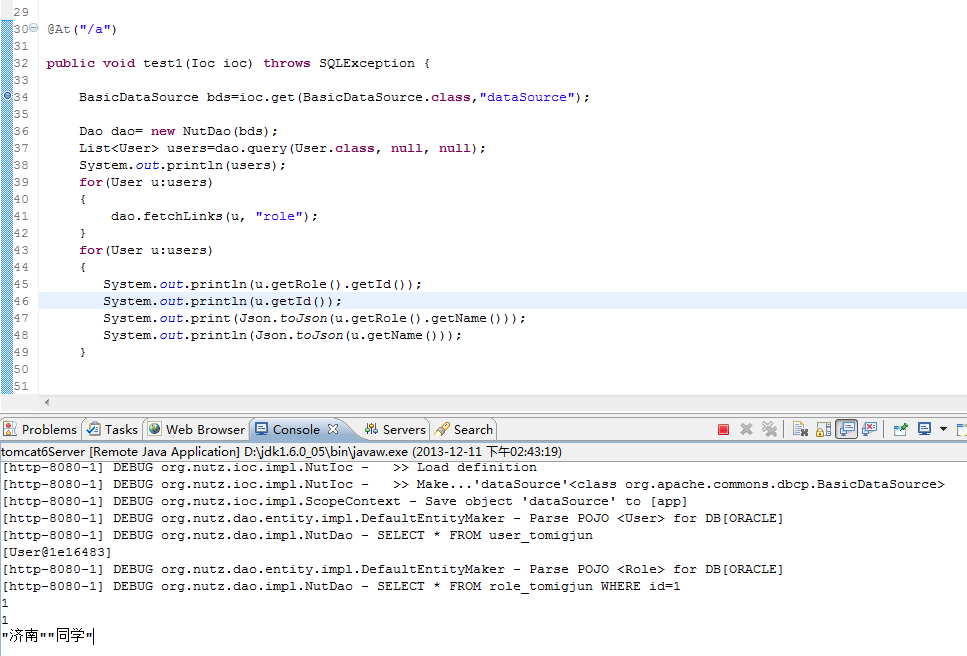967x656 pixels.
Task: Switch to the Web Browser tab
Action: [x=197, y=430]
